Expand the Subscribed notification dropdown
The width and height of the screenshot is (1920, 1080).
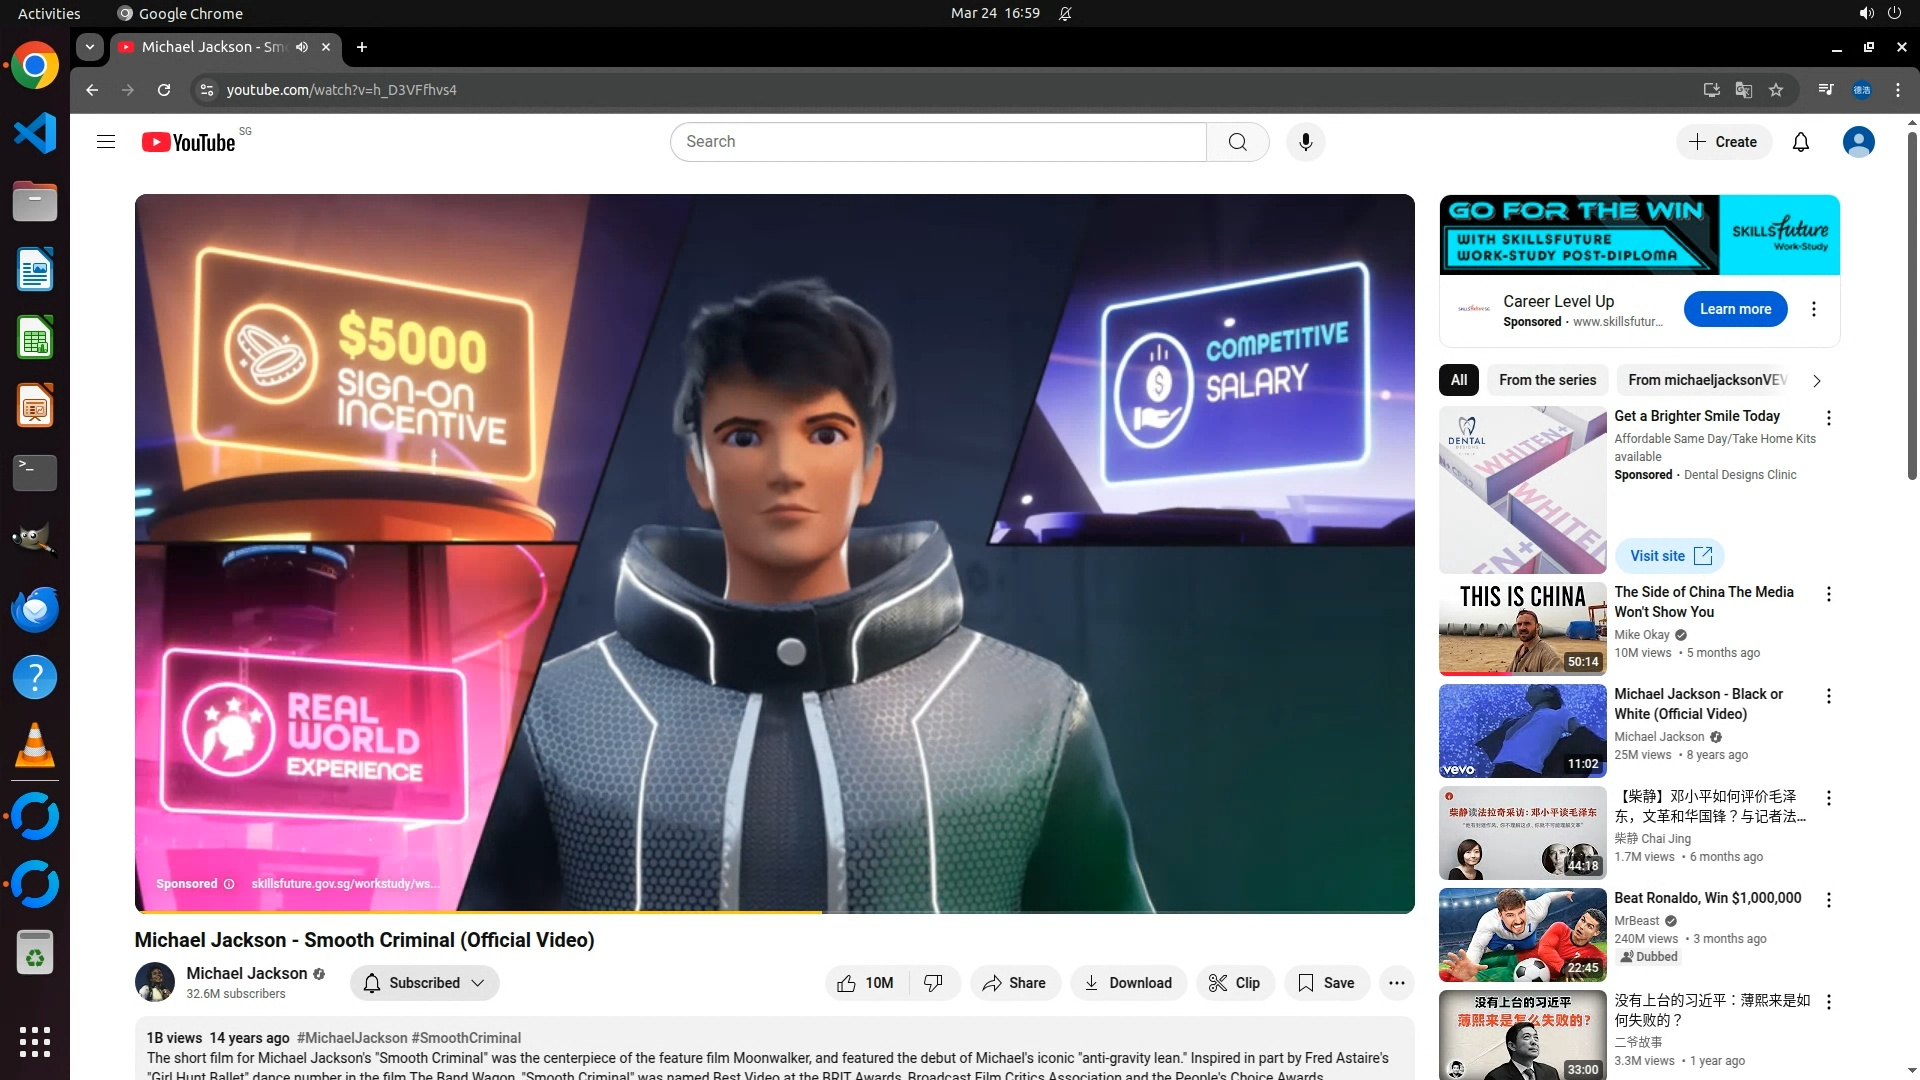(424, 983)
